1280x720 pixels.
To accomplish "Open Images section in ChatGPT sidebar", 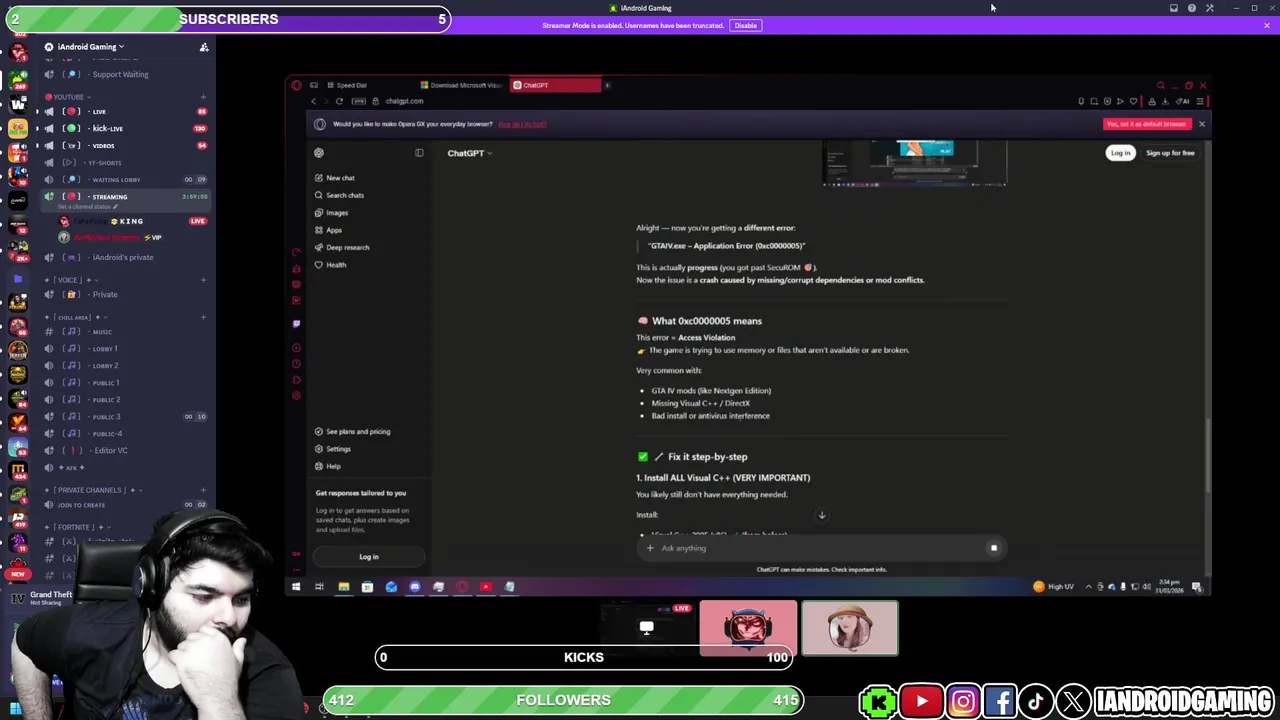I will click(x=336, y=213).
